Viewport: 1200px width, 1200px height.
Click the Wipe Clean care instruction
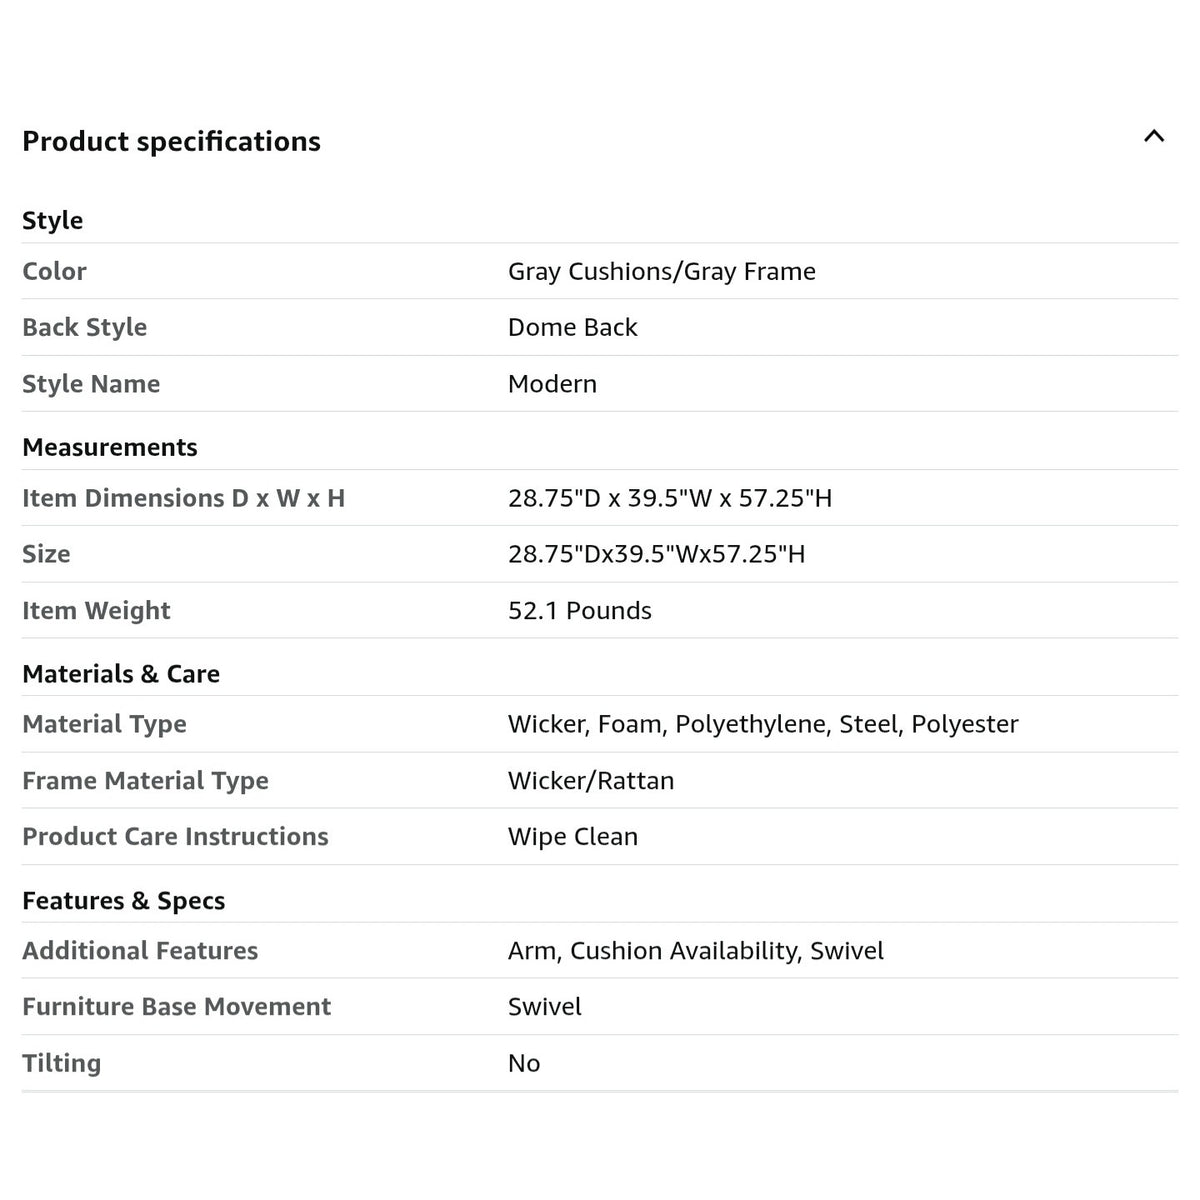(572, 837)
